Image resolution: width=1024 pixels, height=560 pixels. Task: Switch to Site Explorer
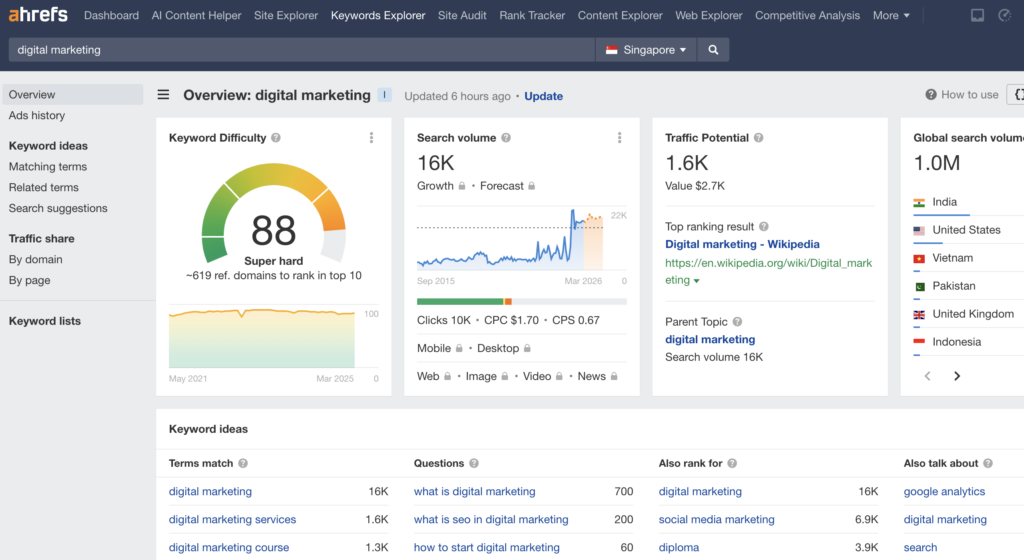point(286,15)
